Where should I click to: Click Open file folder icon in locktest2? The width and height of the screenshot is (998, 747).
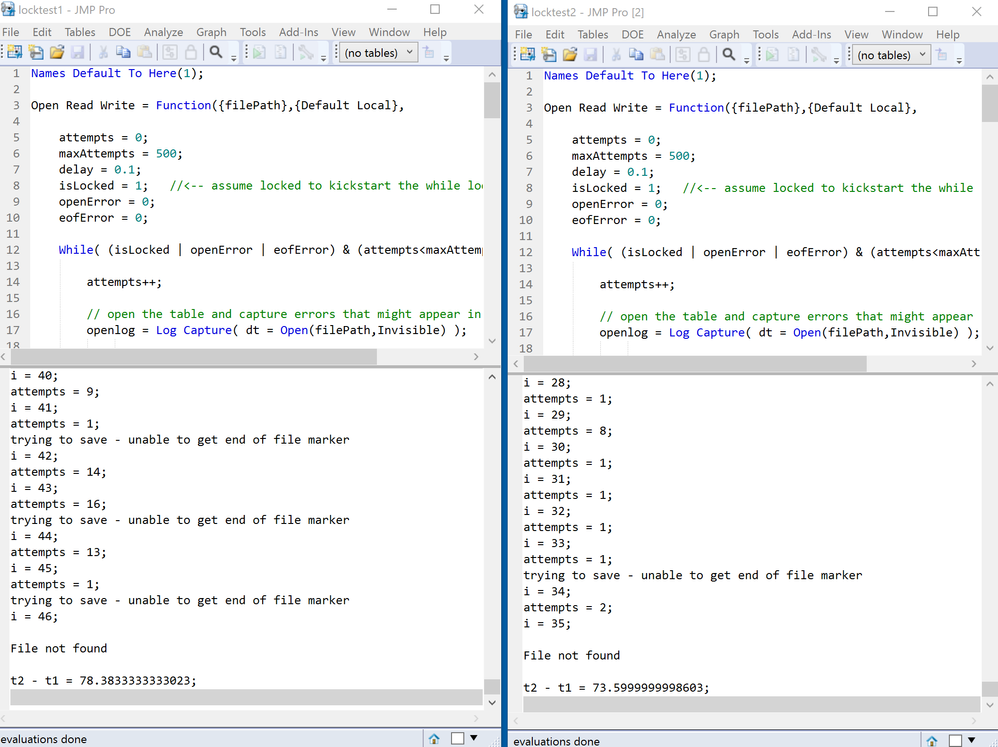coord(570,55)
